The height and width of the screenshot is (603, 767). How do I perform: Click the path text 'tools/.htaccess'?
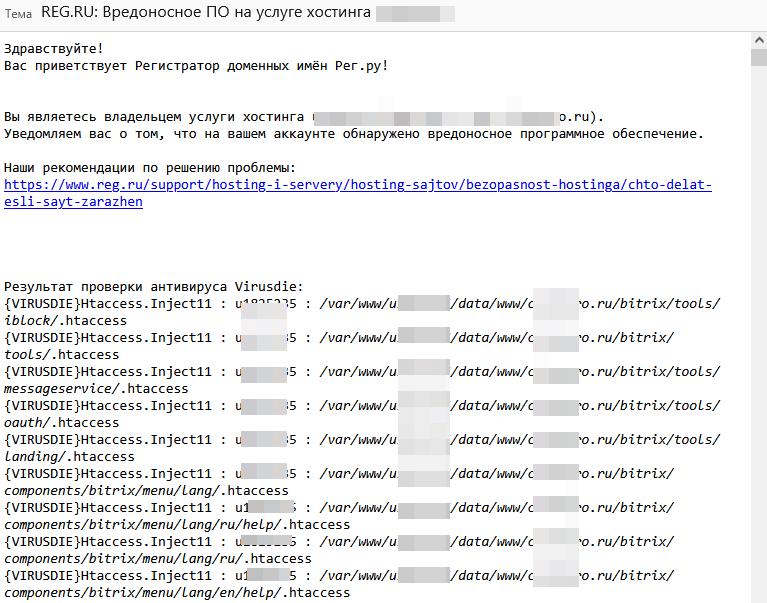61,355
